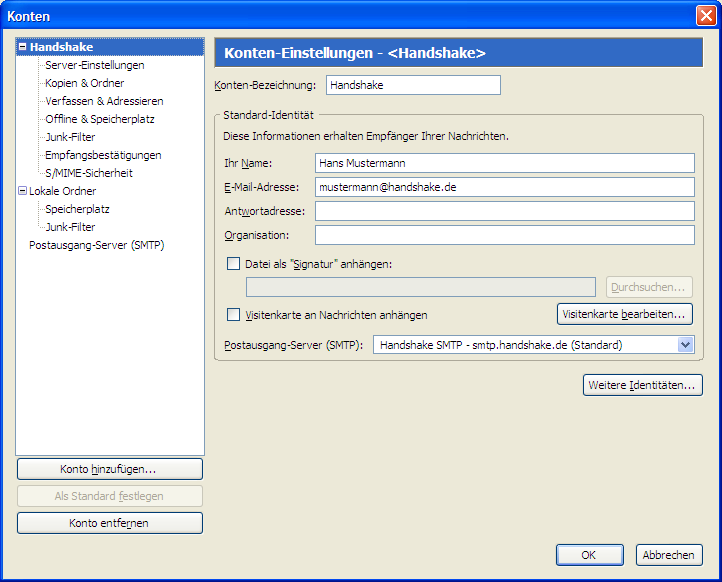Click the Konten-Bezeichnung text field
Viewport: 722px width, 582px height.
pyautogui.click(x=413, y=85)
